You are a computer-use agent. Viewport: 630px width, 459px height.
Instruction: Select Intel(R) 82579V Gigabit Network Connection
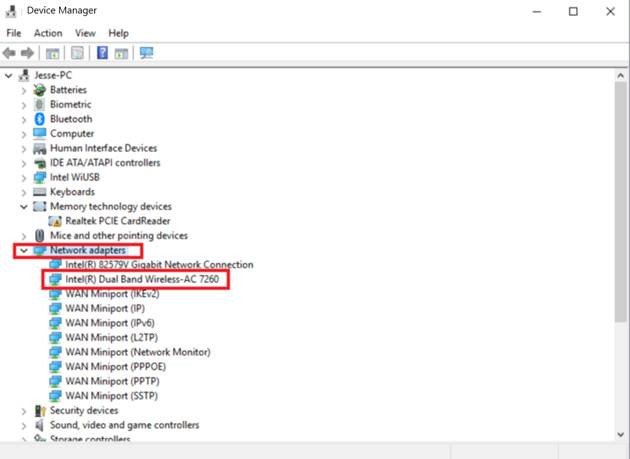coord(160,264)
